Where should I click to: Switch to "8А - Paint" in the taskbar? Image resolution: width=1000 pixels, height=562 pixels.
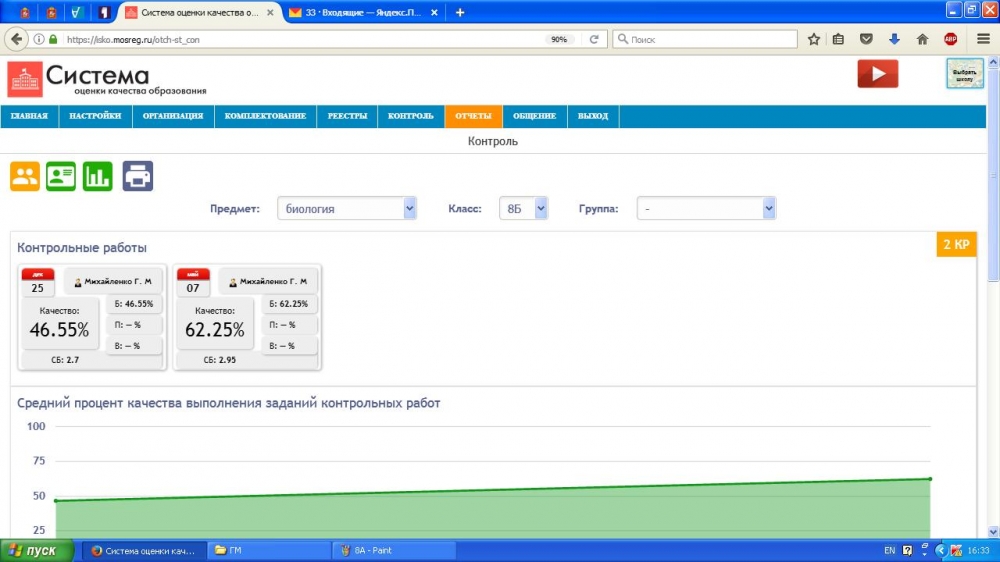point(394,551)
